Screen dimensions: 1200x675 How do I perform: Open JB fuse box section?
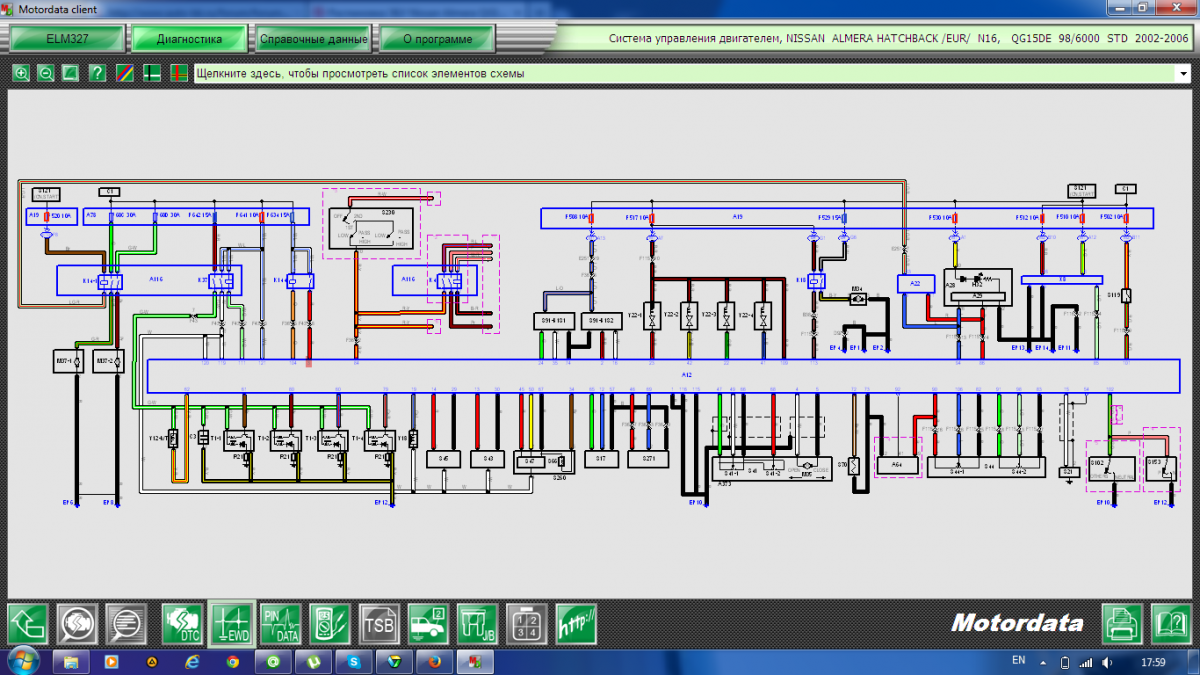[477, 624]
